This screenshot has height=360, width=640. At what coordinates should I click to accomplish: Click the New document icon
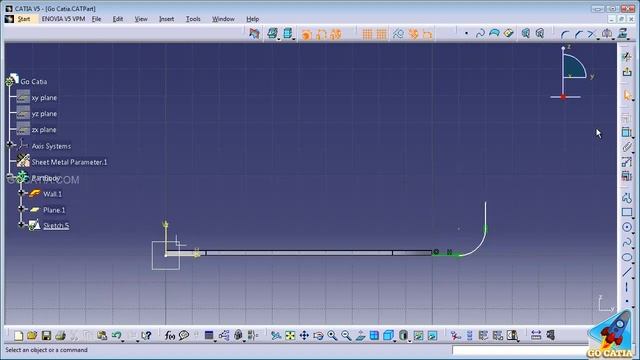pos(18,336)
